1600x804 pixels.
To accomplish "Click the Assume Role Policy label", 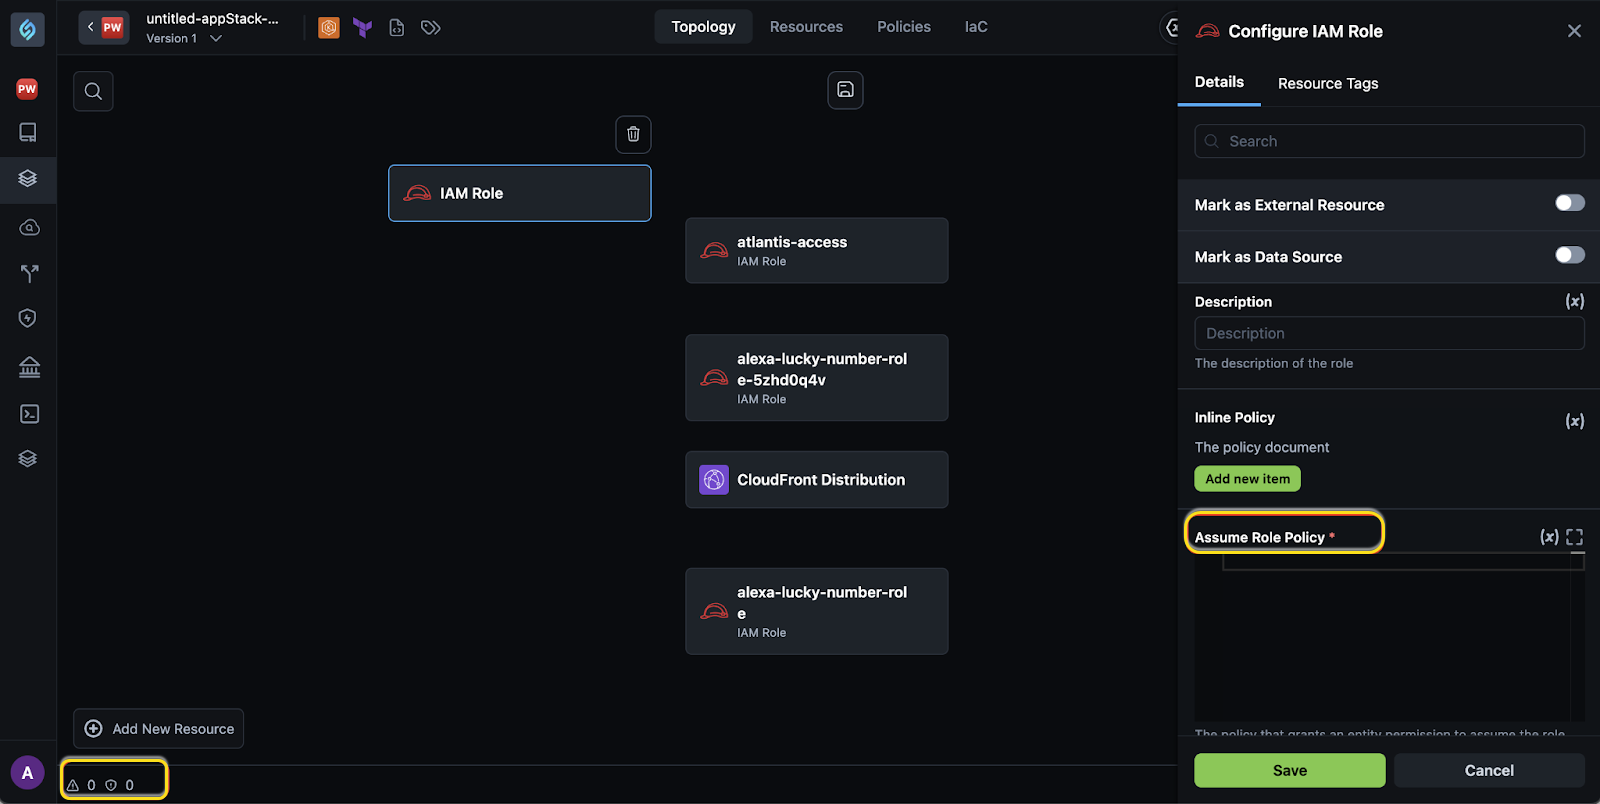I will pos(1259,537).
